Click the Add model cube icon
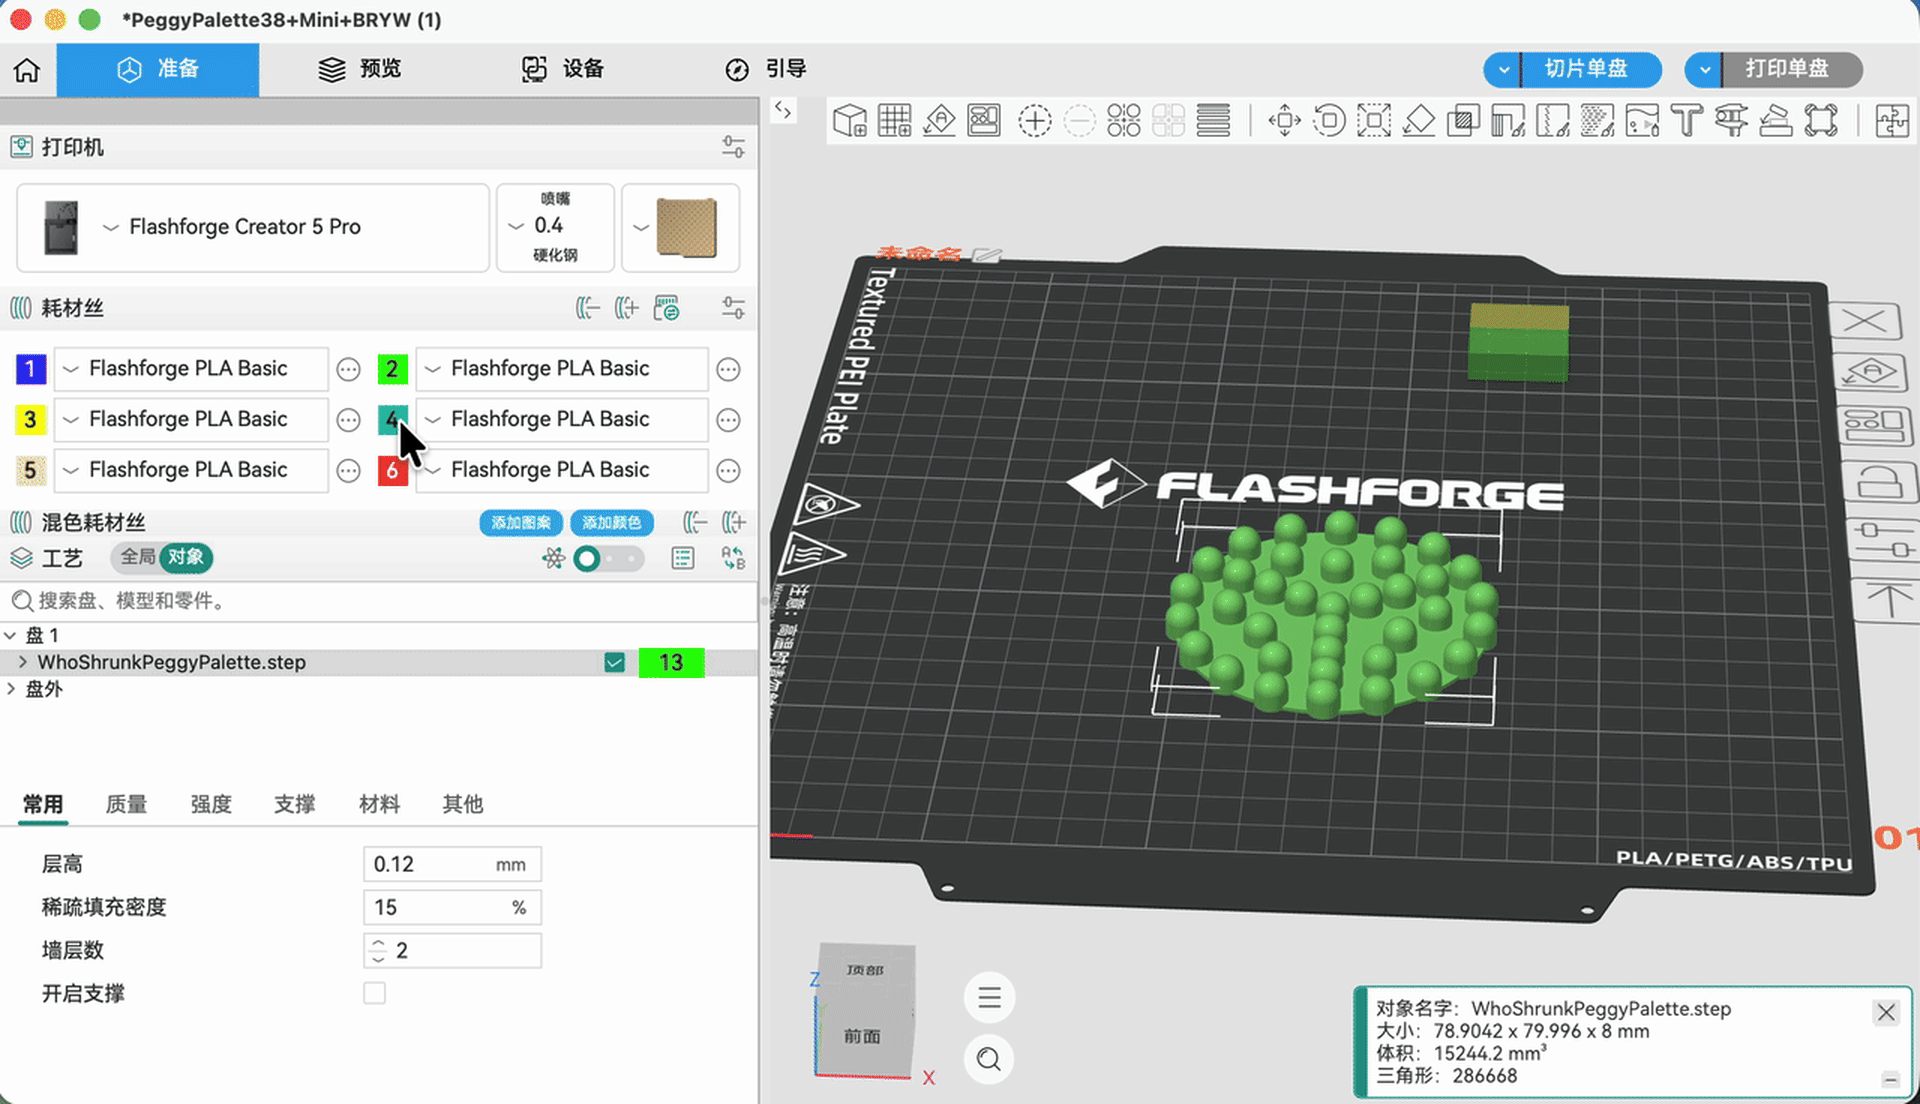This screenshot has width=1920, height=1104. (850, 121)
